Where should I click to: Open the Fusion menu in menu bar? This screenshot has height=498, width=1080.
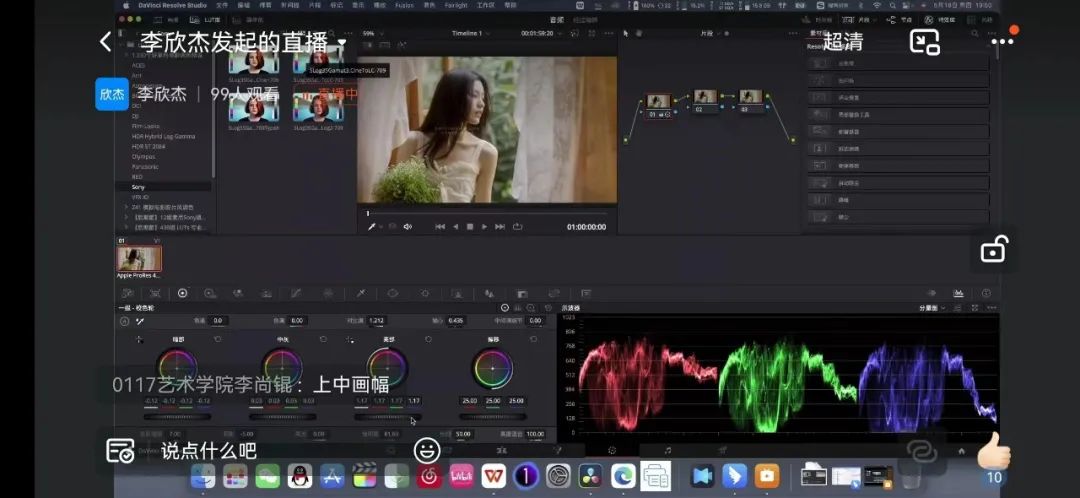pos(407,5)
